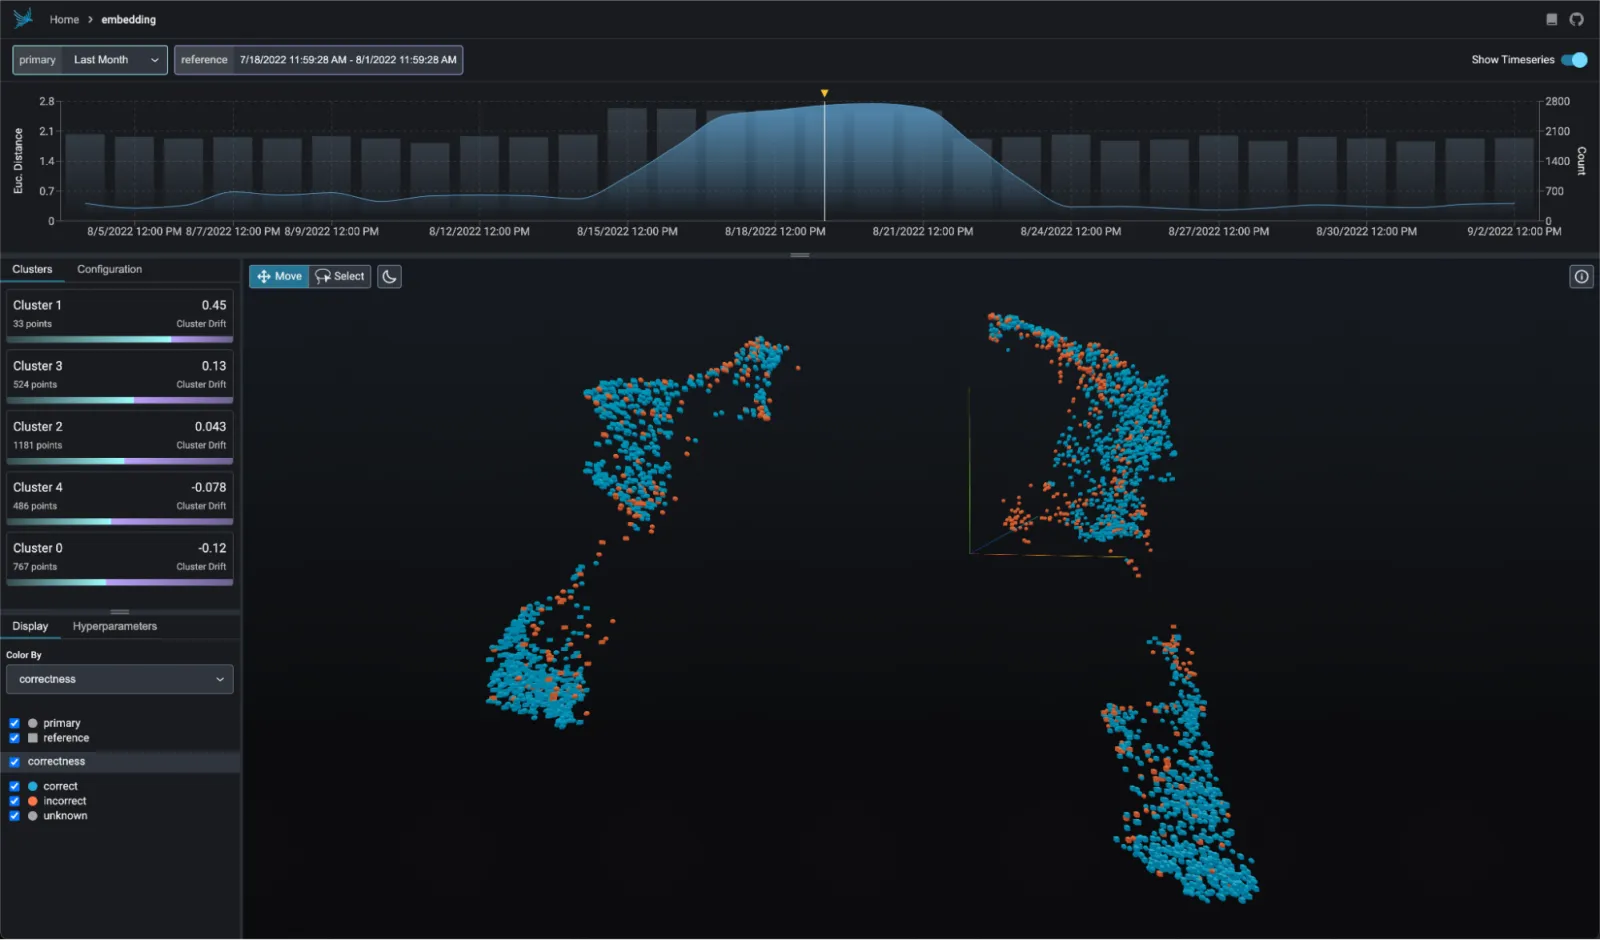Disable the Show Timeseries switch

[x=1575, y=60]
